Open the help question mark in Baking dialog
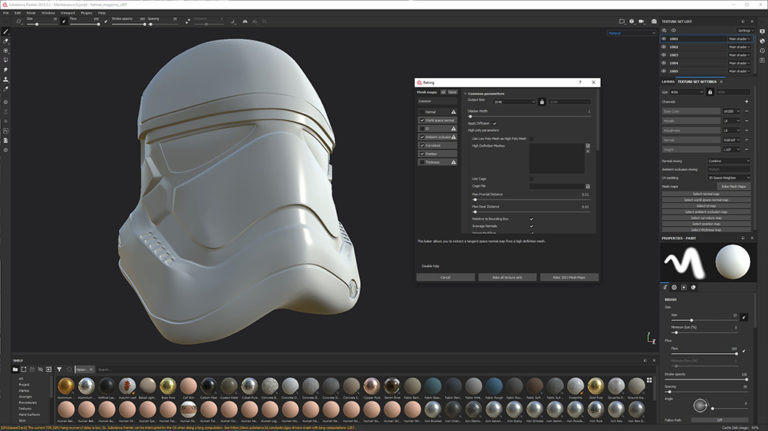This screenshot has height=431, width=768. (580, 82)
